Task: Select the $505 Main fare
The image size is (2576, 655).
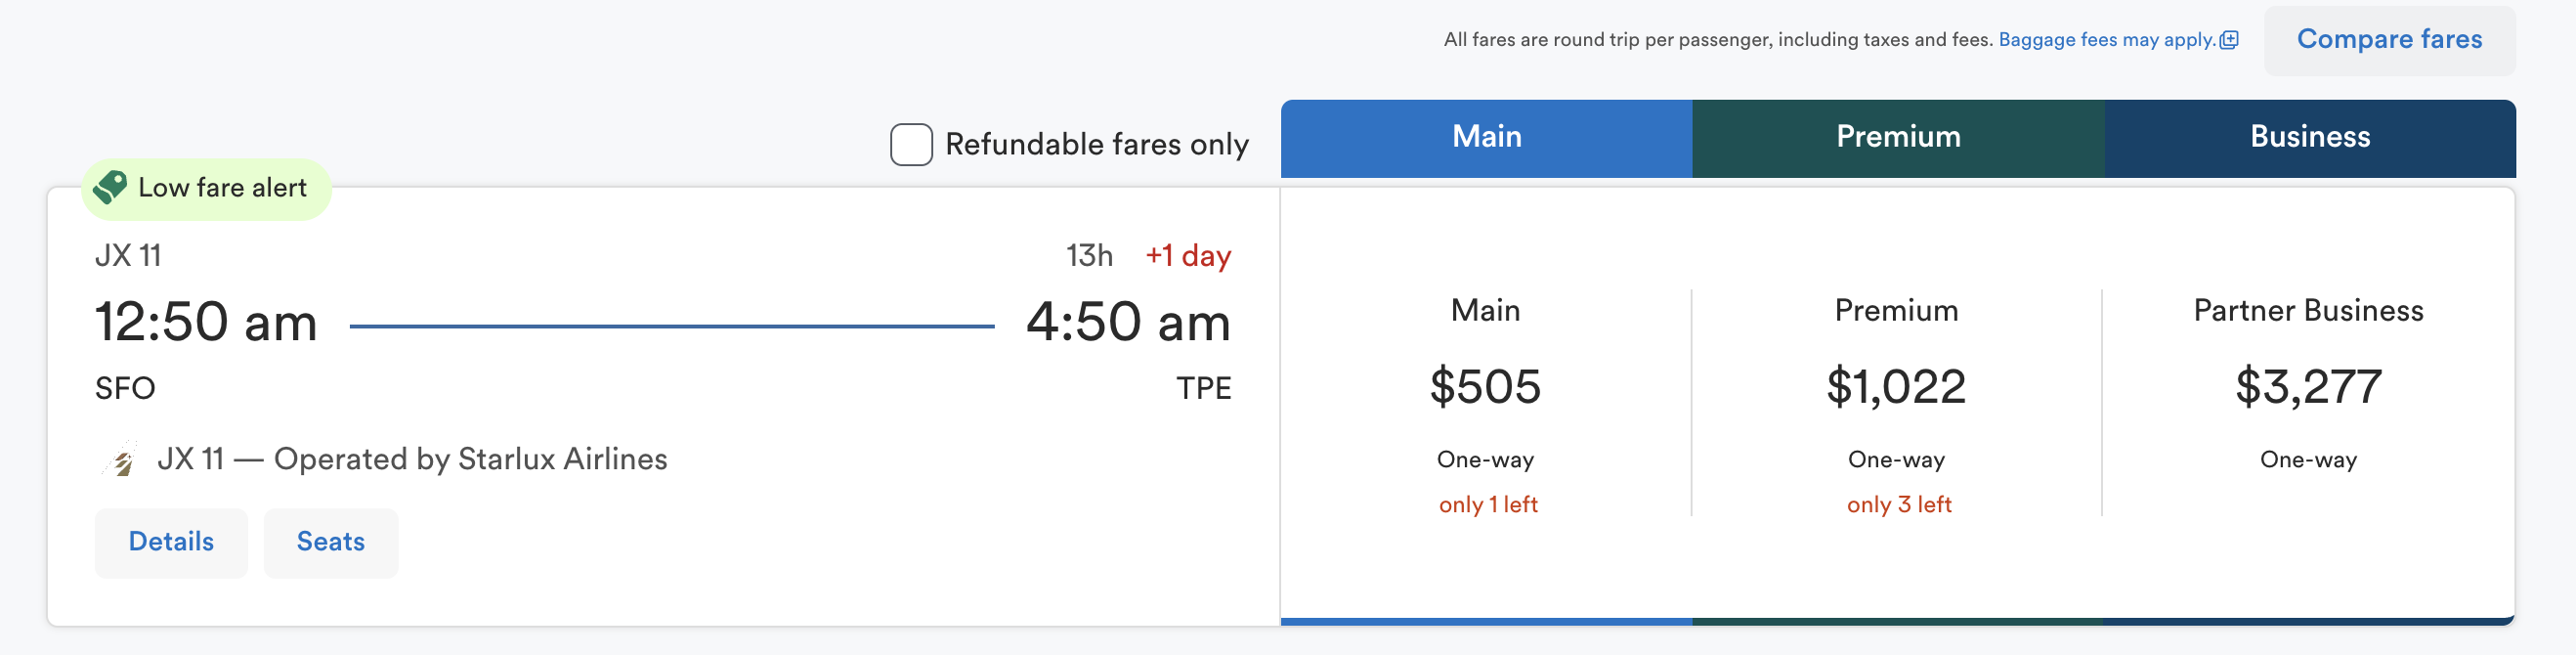Action: [1485, 387]
